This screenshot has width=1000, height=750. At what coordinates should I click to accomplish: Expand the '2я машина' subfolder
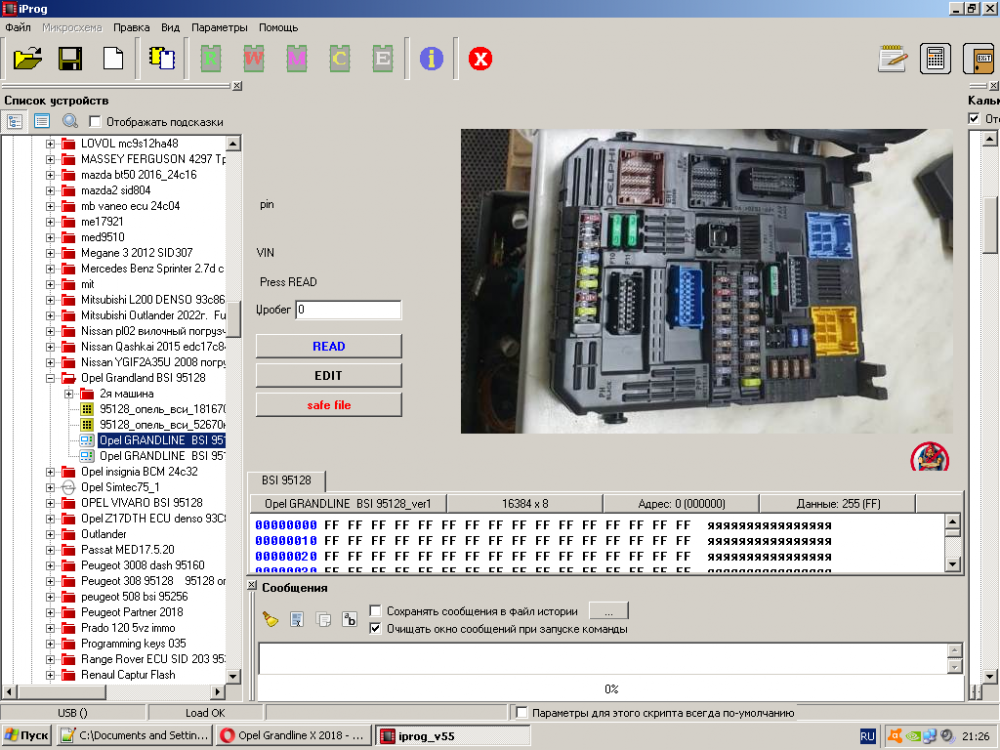[x=69, y=394]
